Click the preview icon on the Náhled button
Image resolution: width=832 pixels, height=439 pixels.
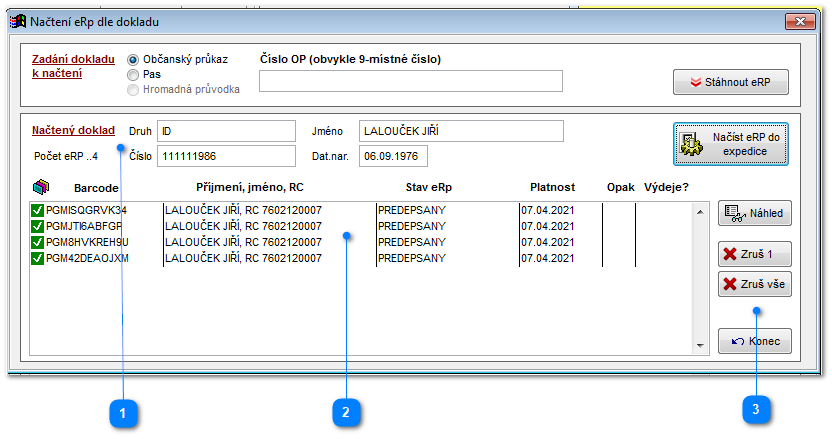click(x=735, y=213)
